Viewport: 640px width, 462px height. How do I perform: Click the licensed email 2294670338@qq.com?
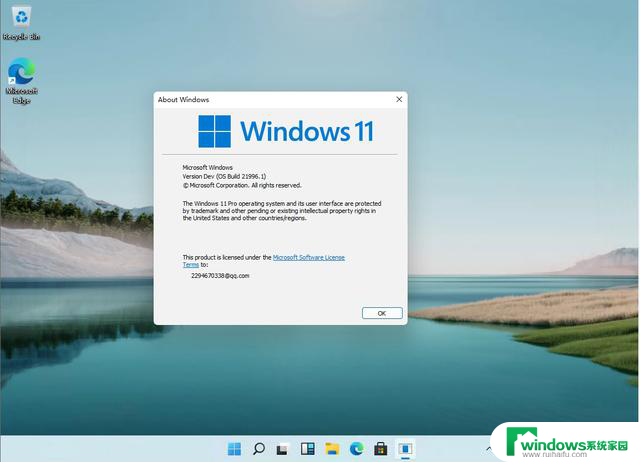coord(220,276)
